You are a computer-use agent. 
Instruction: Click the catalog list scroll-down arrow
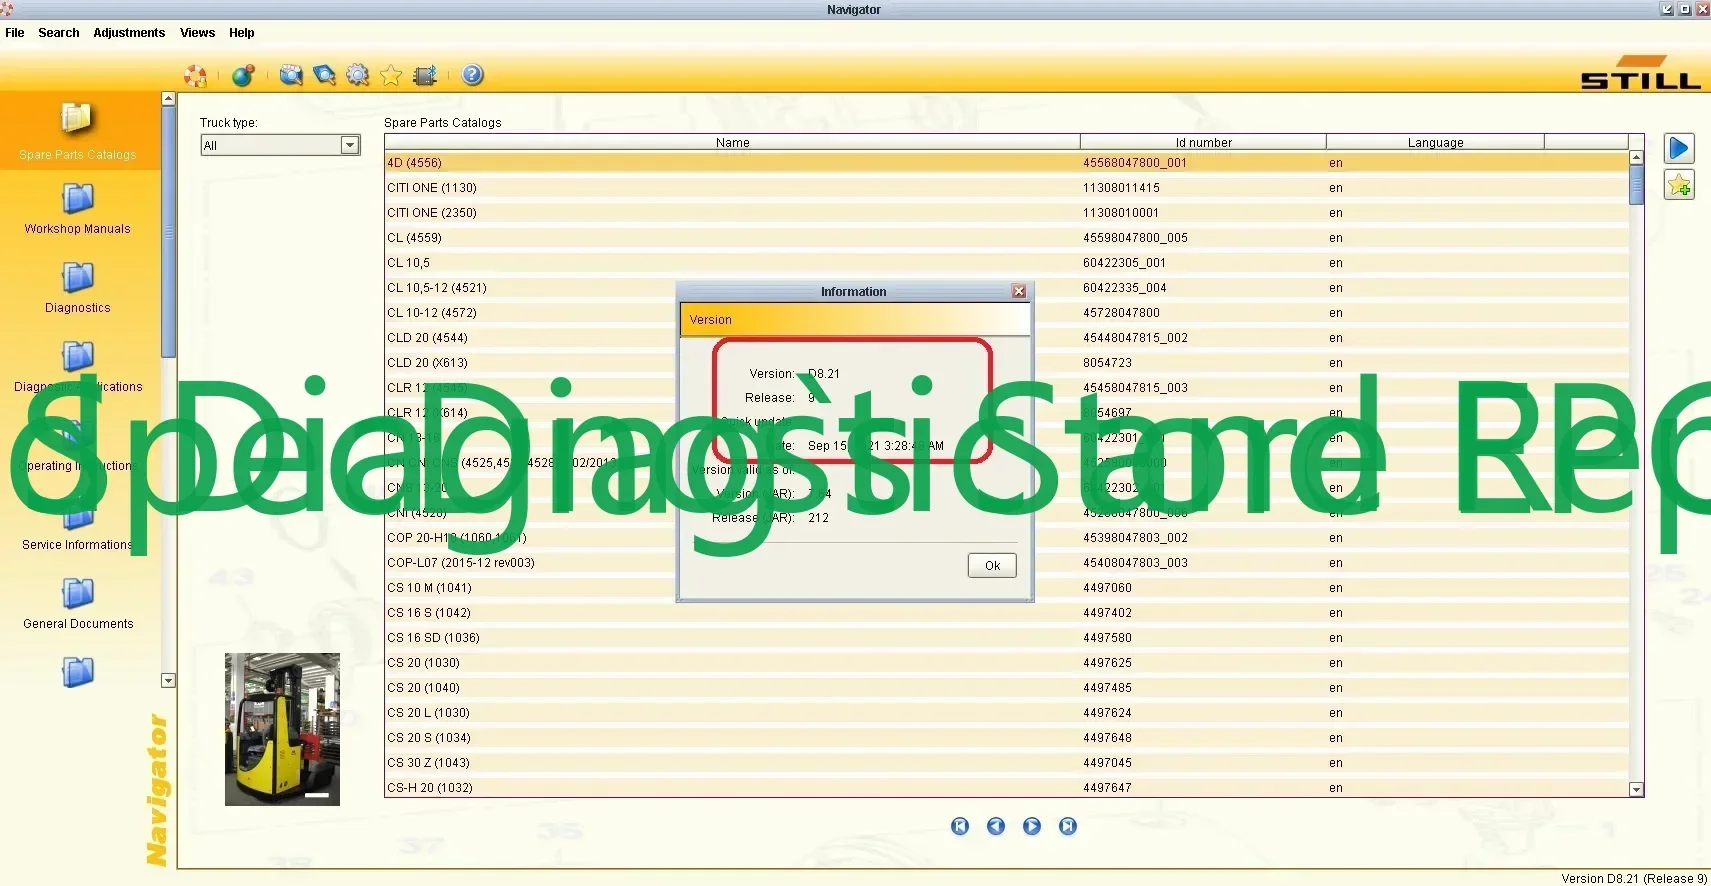1636,789
